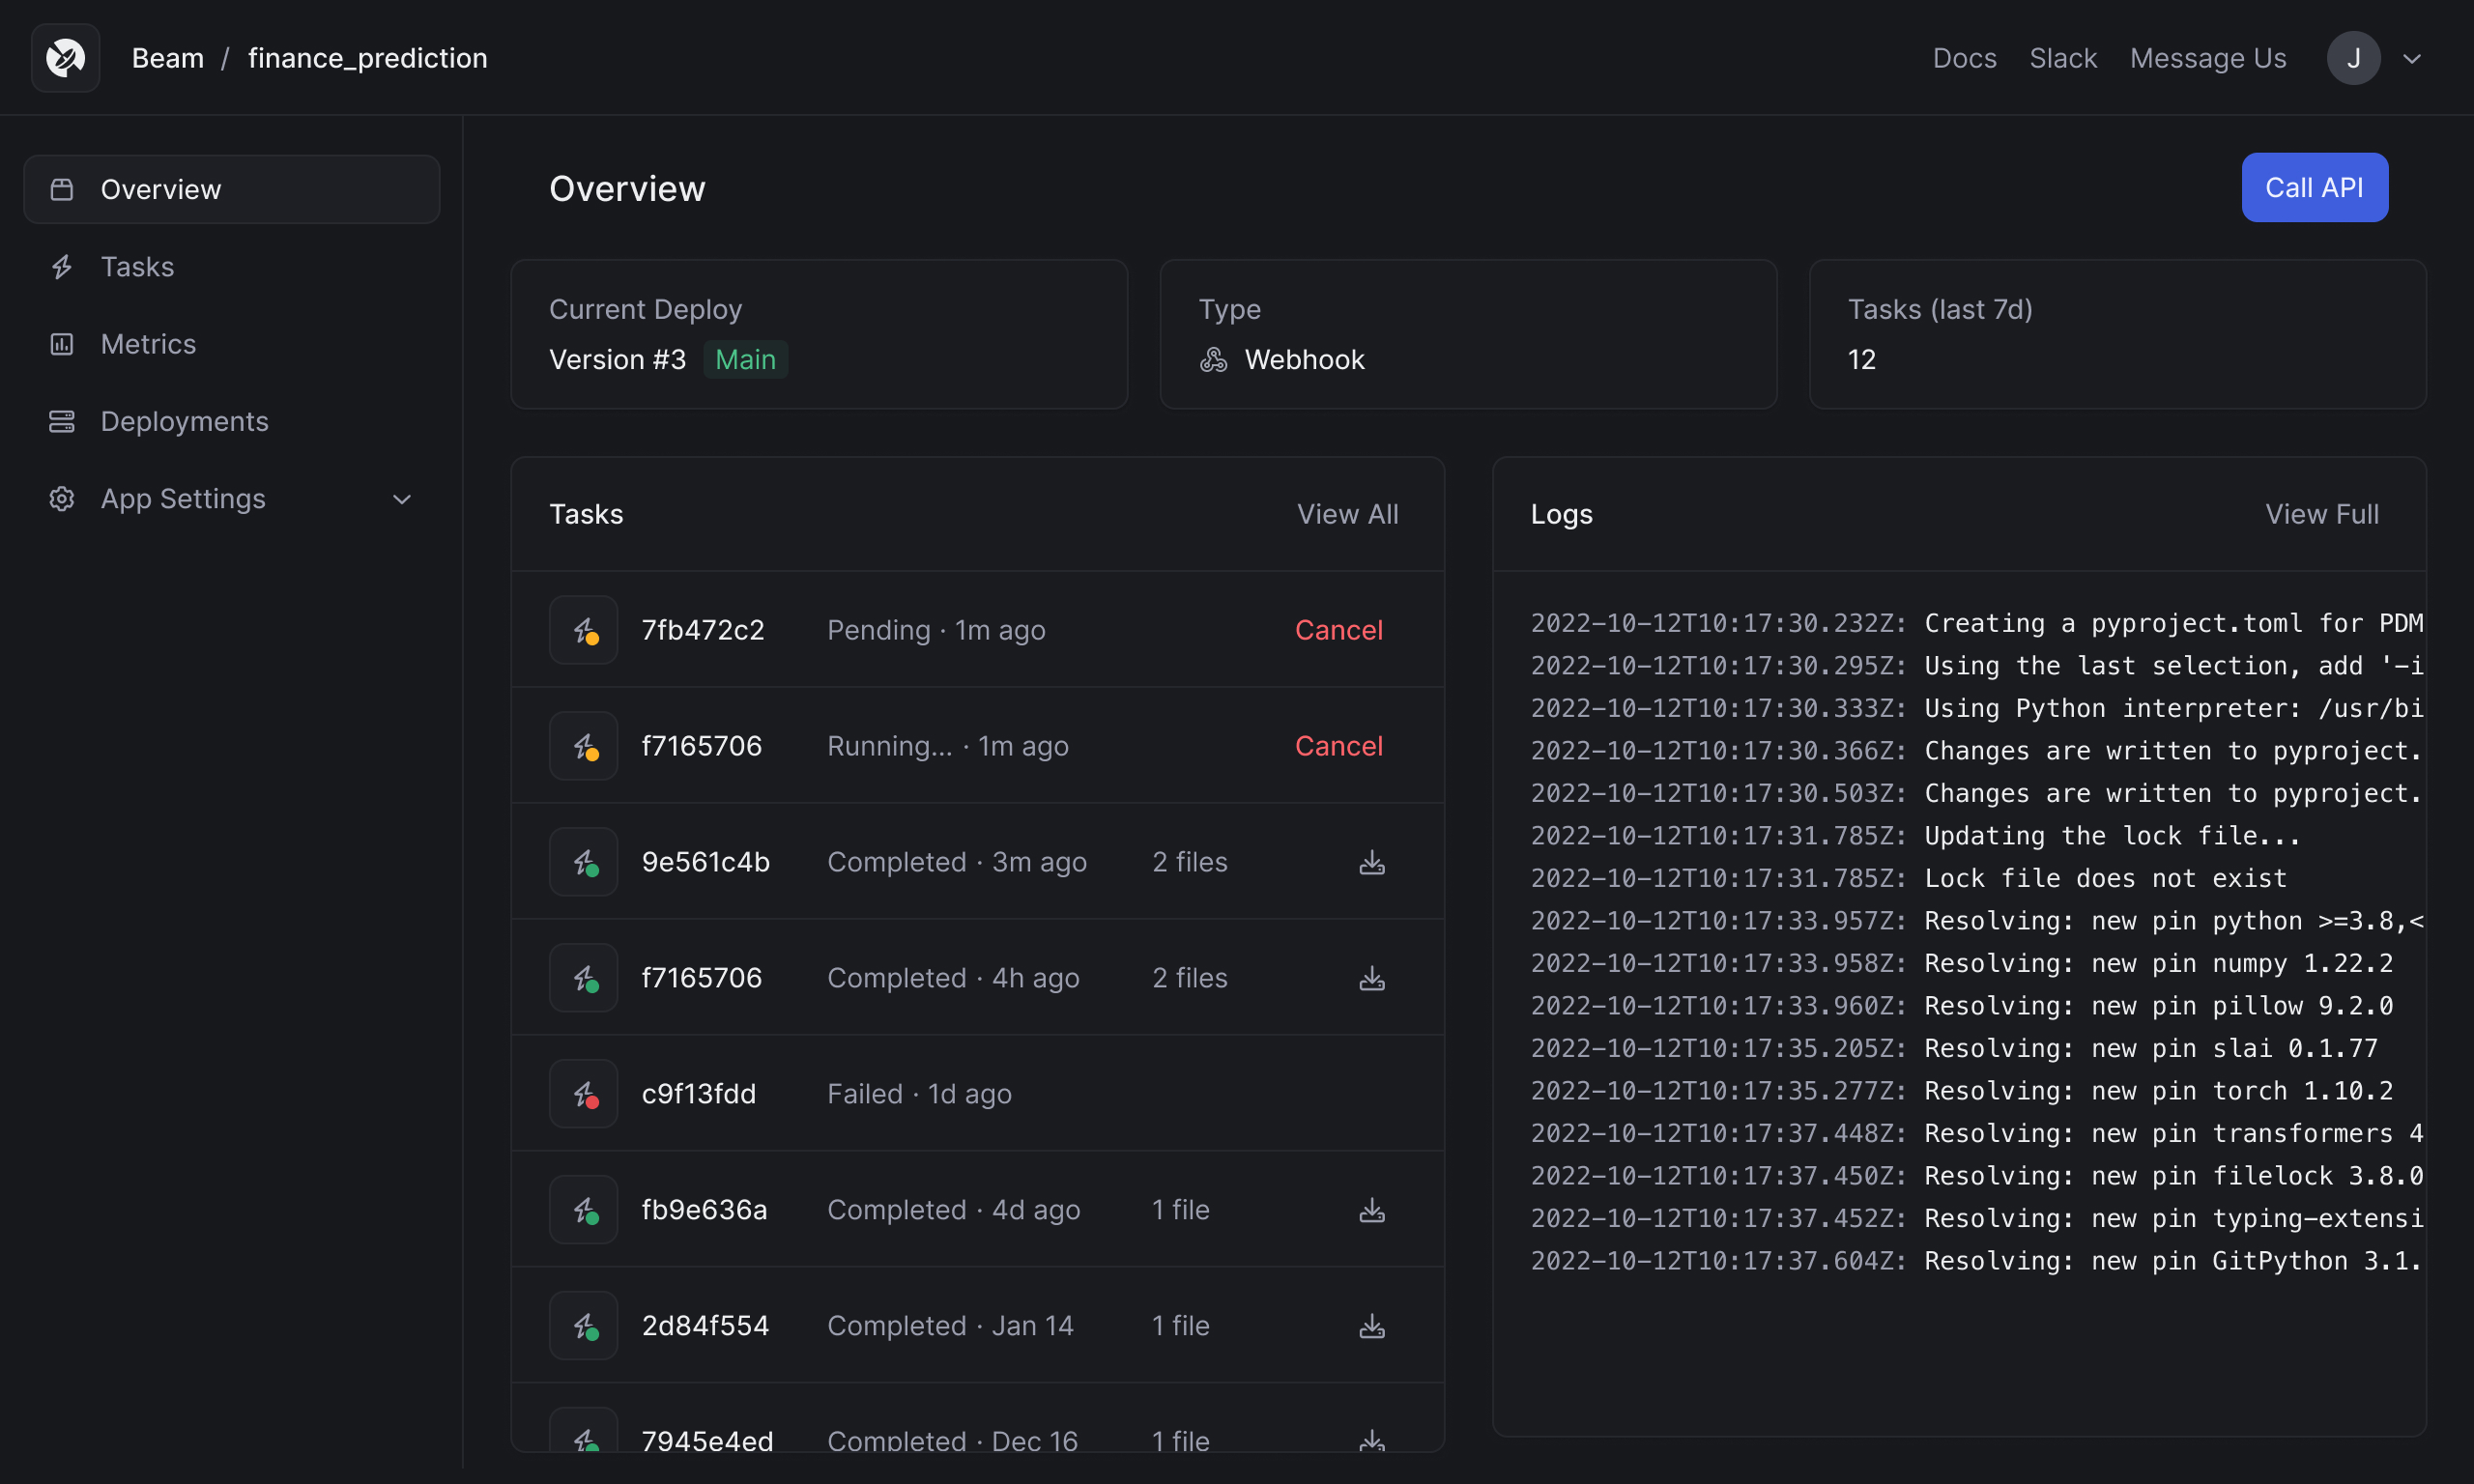Click the Message Us link
The image size is (2474, 1484).
(x=2208, y=58)
